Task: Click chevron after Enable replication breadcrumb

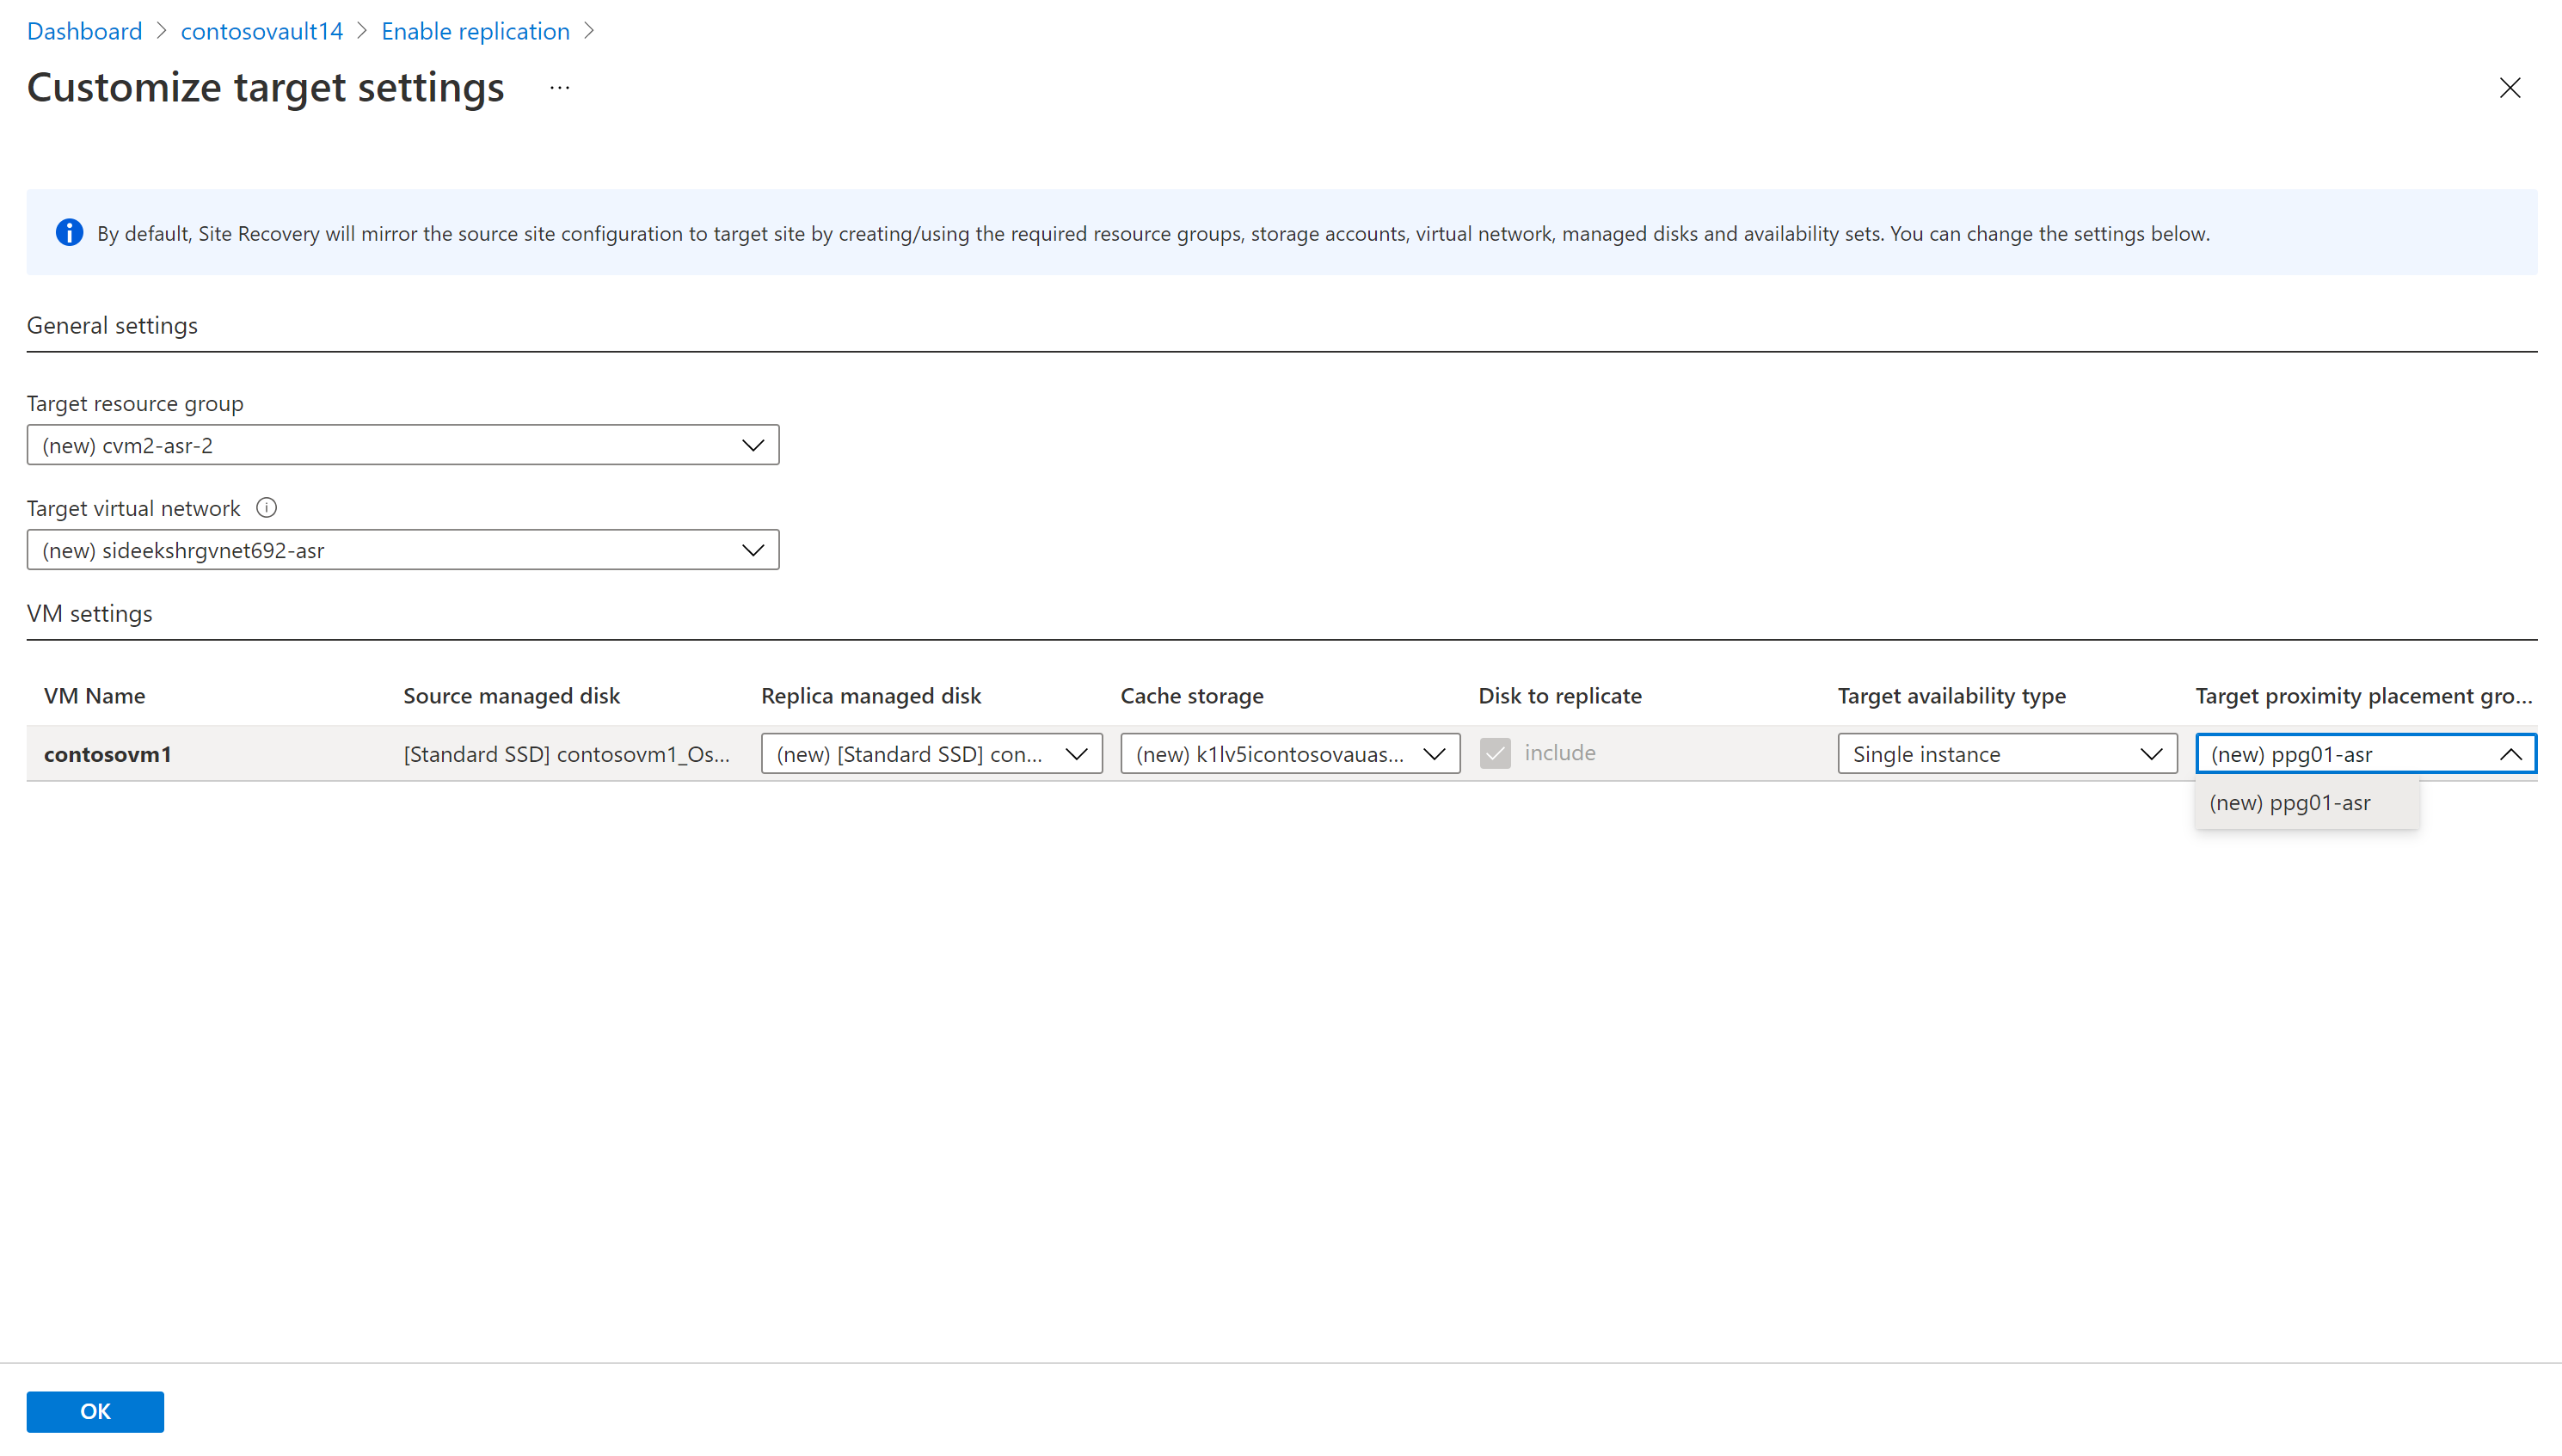Action: click(x=589, y=31)
